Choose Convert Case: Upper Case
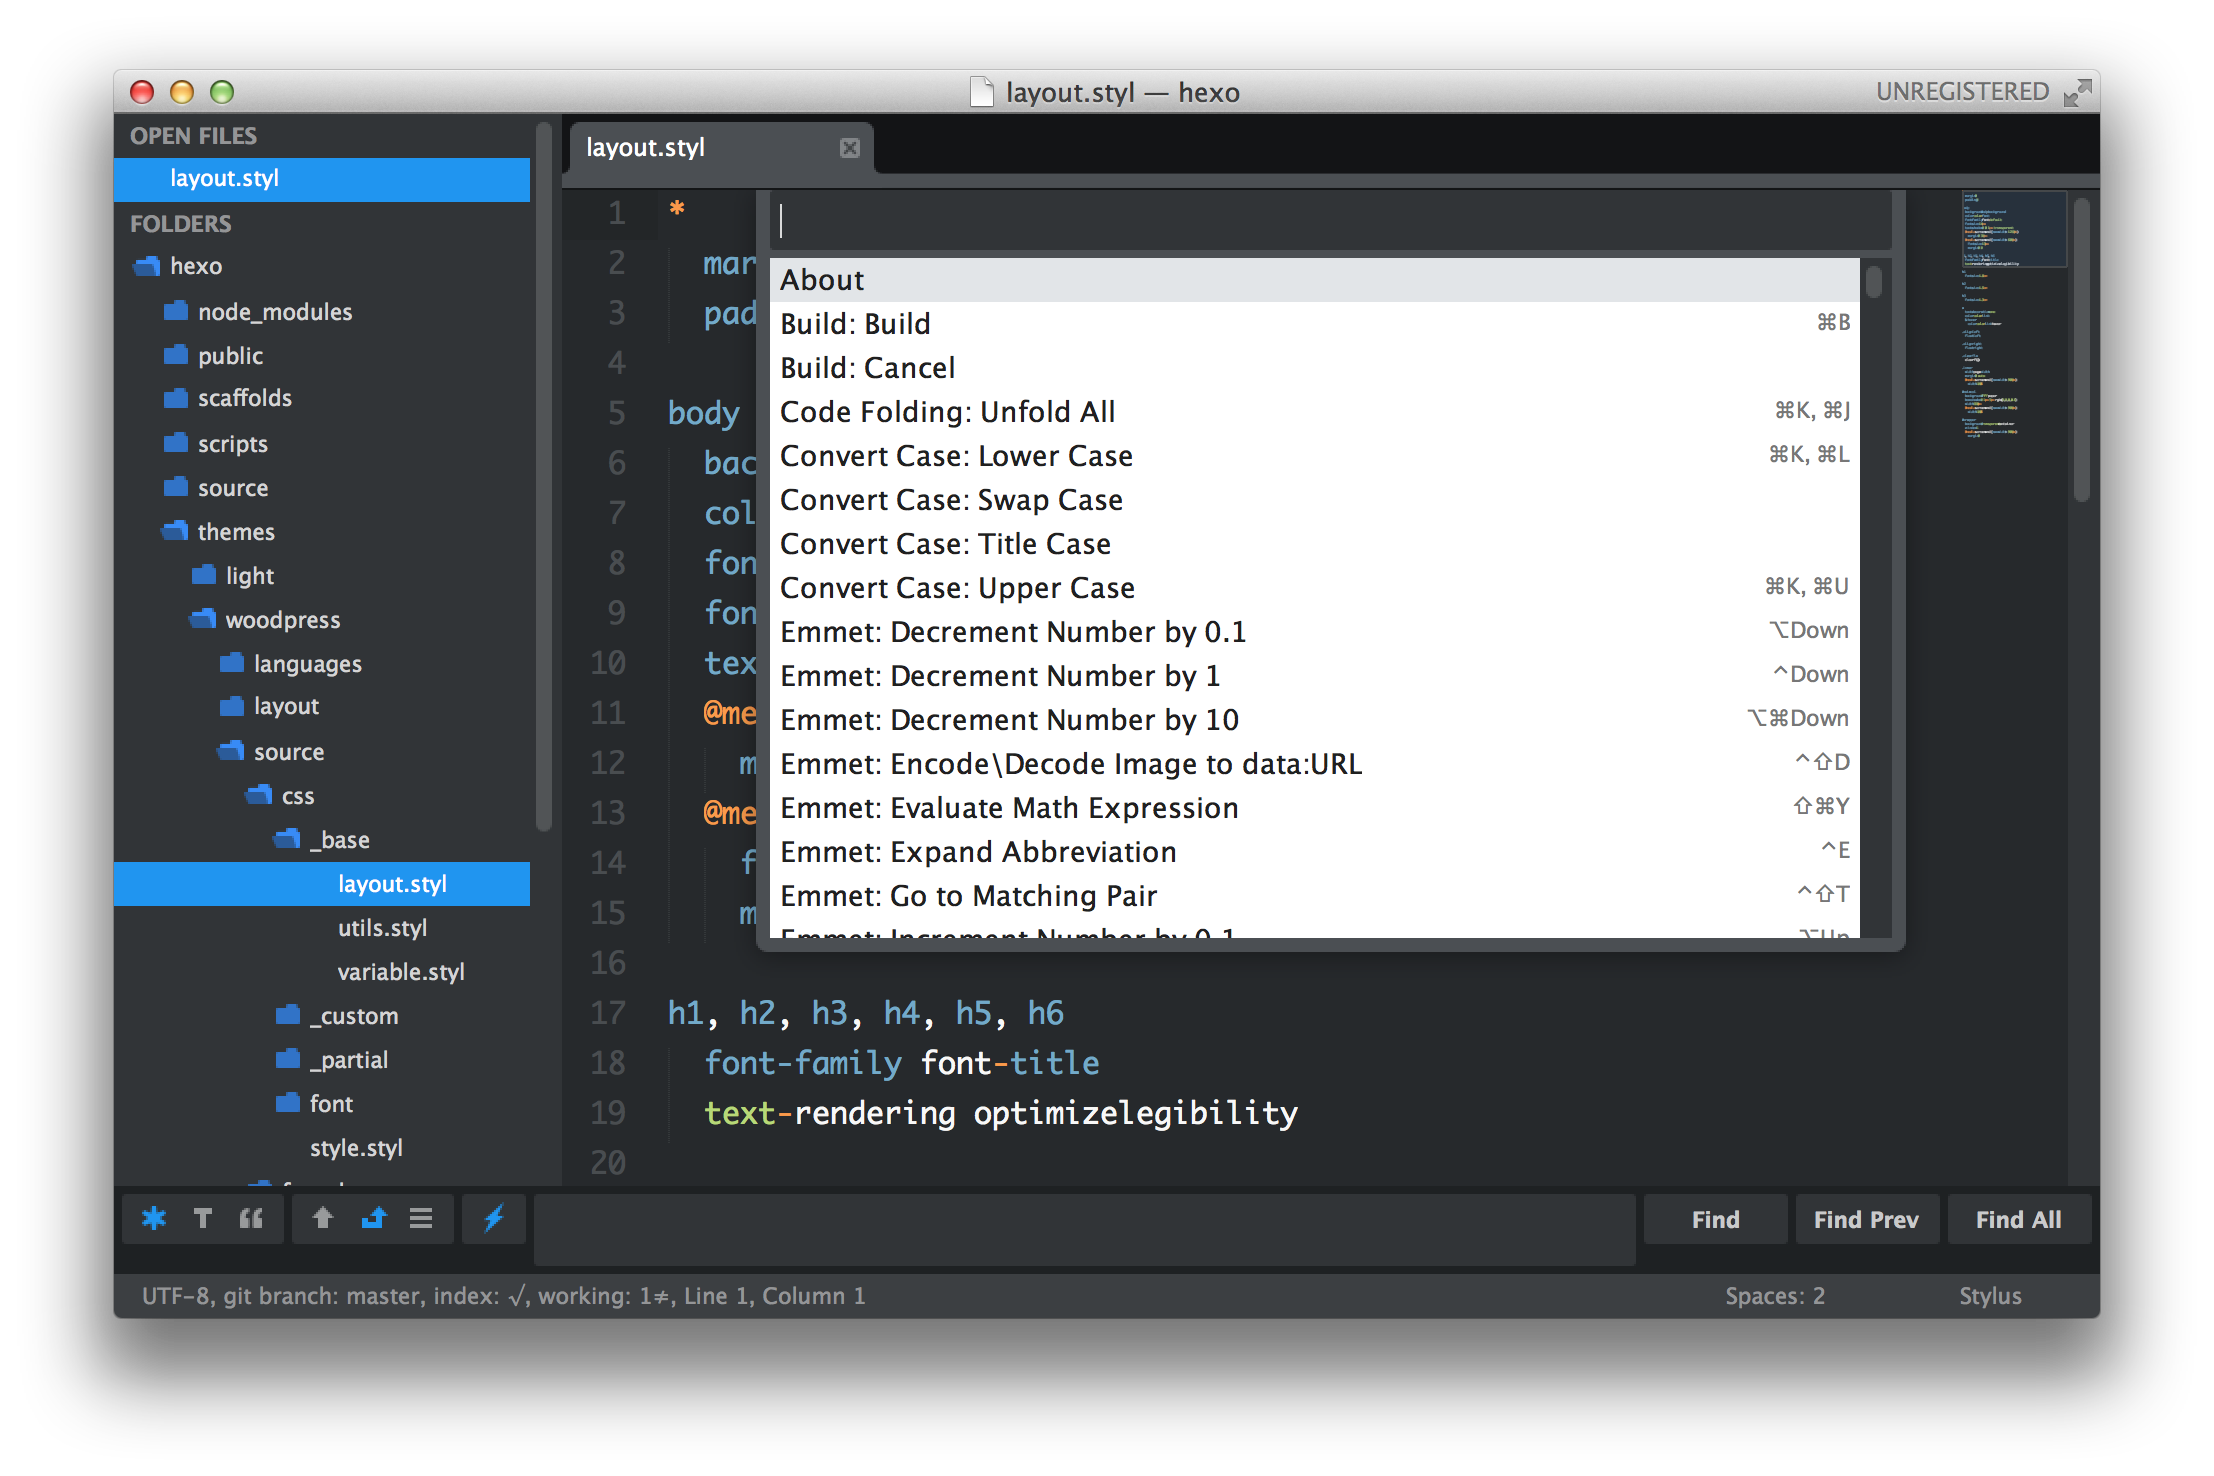This screenshot has height=1476, width=2214. [1314, 588]
